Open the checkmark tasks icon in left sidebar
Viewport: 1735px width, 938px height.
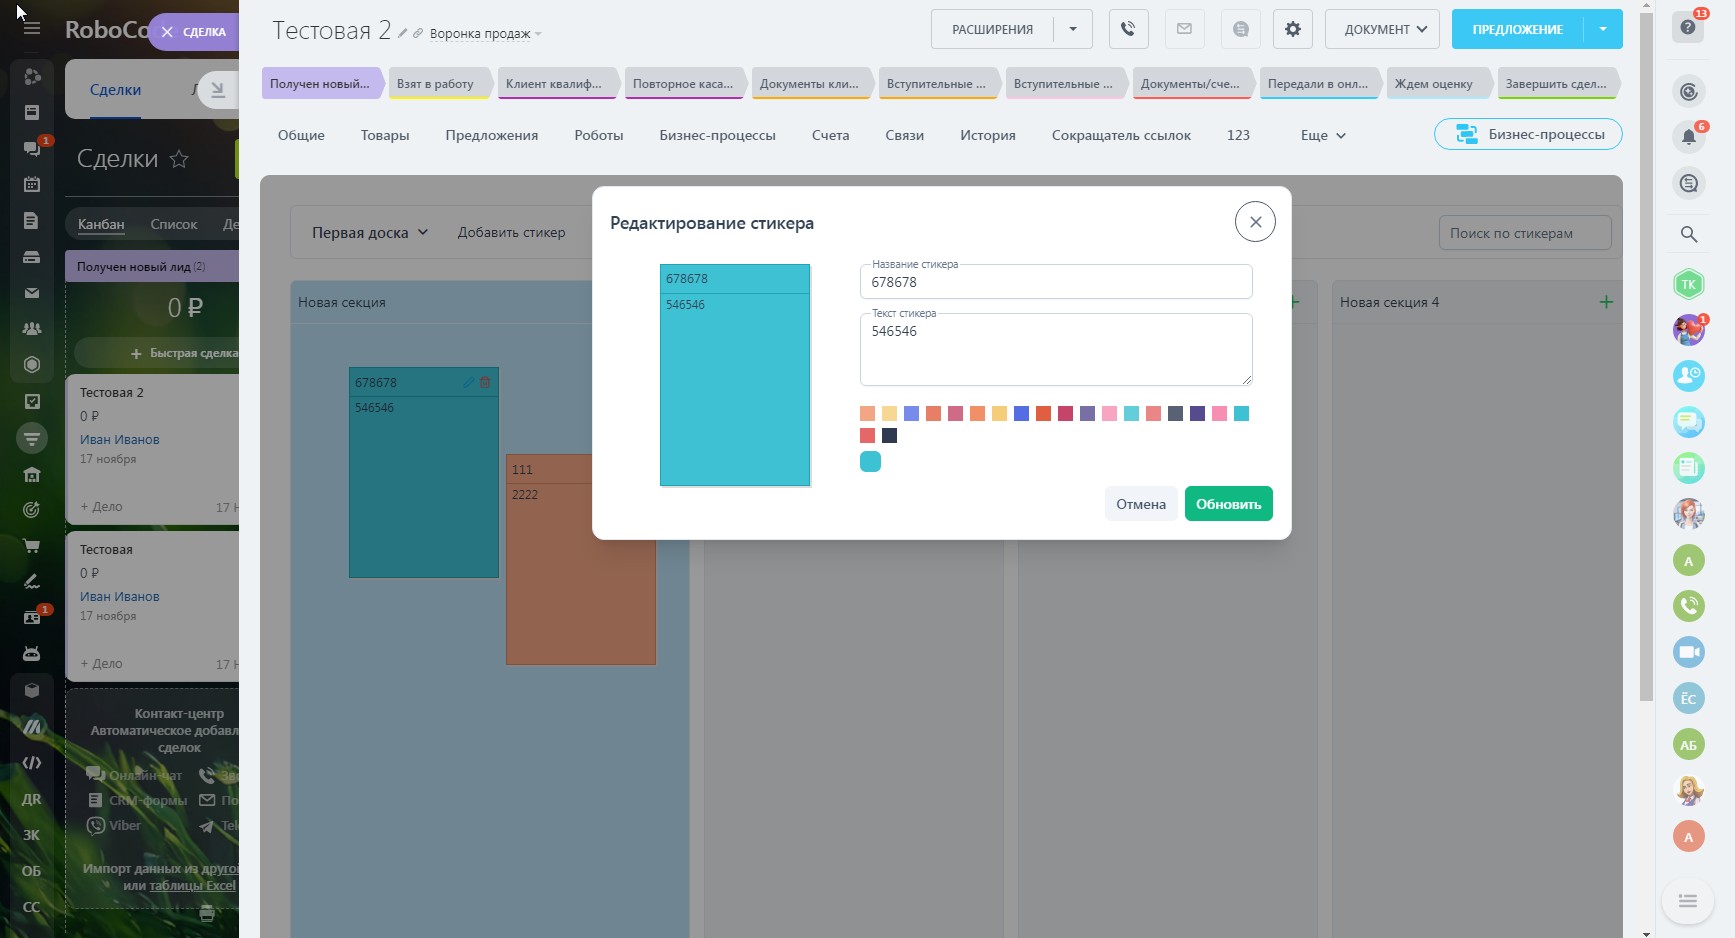coord(32,401)
